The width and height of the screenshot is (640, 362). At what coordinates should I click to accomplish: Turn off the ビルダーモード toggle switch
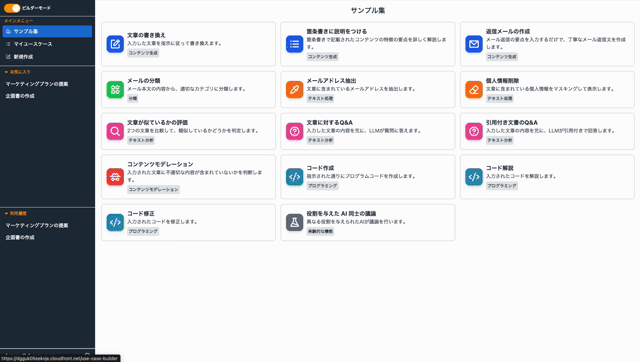click(x=12, y=8)
